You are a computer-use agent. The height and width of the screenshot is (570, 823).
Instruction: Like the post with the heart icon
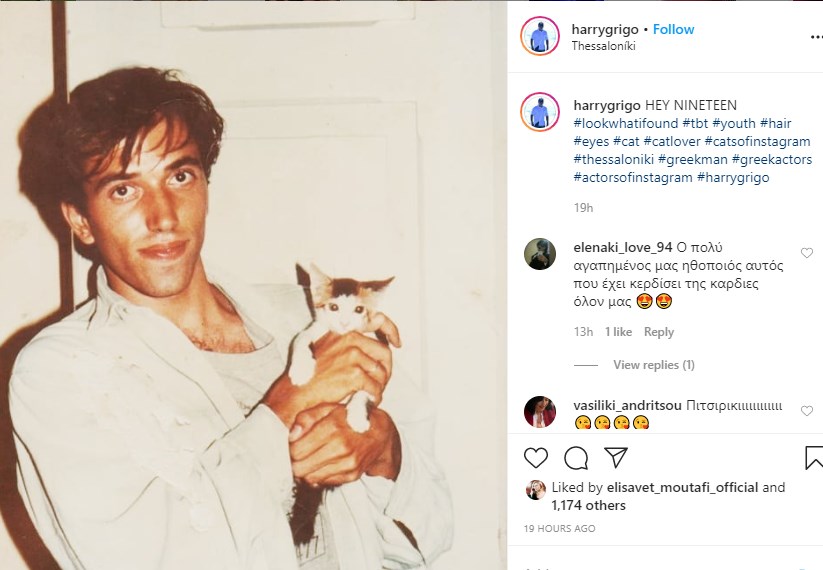click(536, 458)
